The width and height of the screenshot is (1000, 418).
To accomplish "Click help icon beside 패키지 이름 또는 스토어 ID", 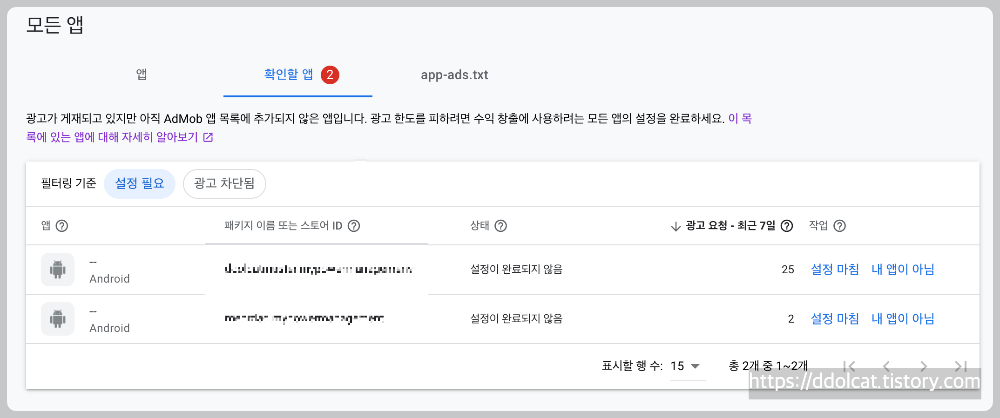I will 354,226.
